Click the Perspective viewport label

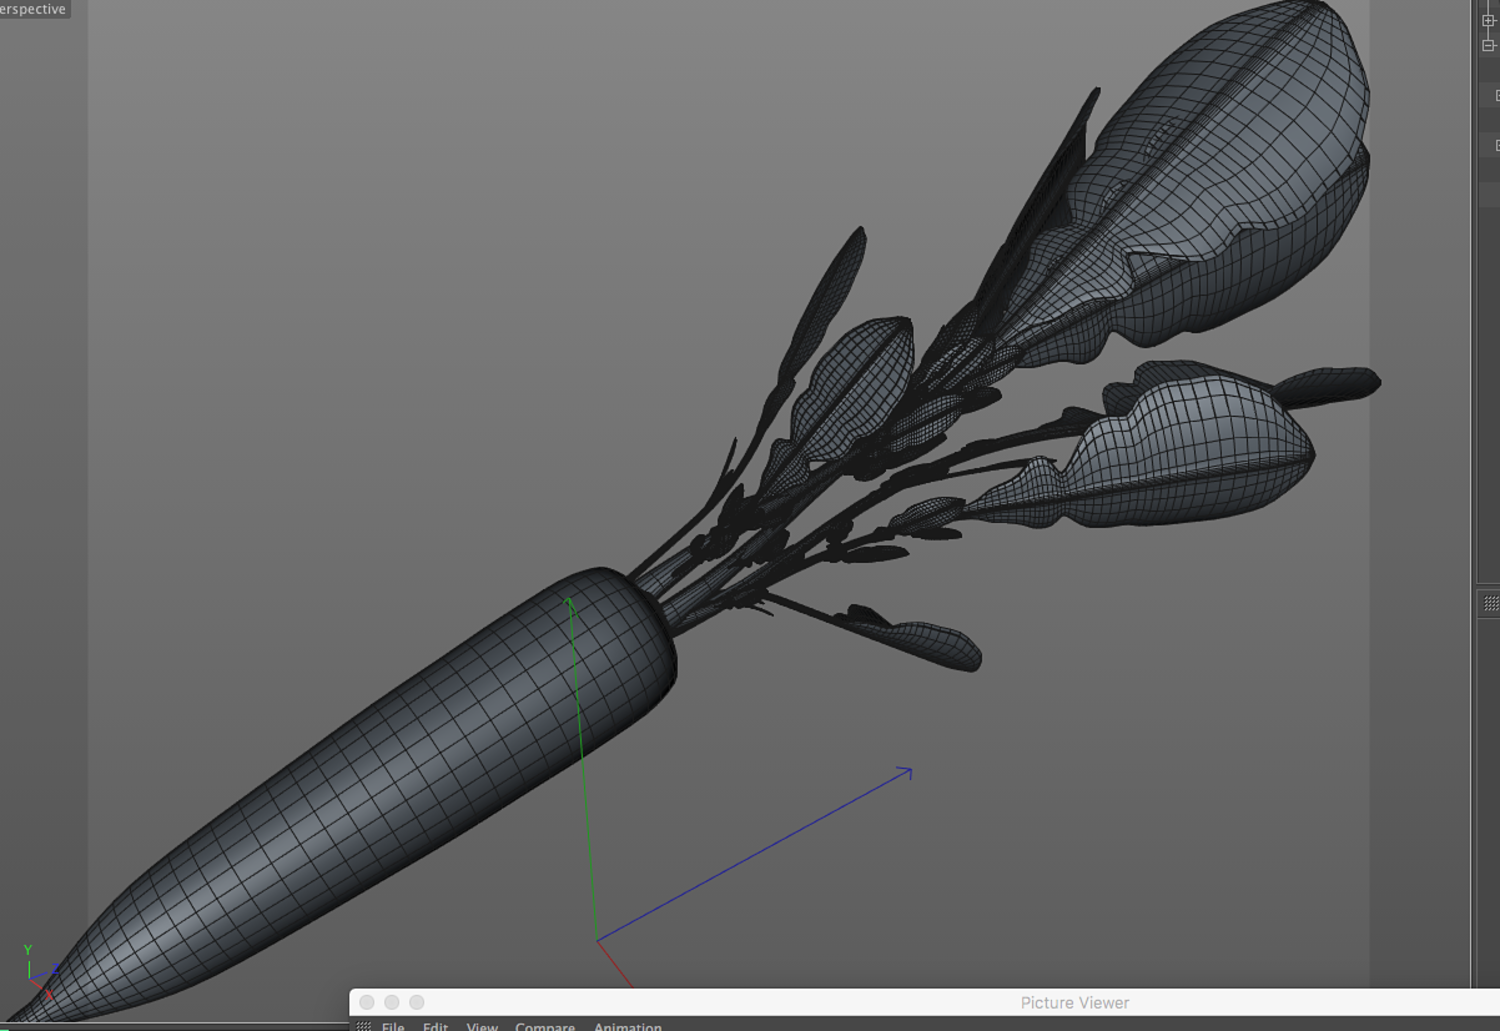click(x=33, y=9)
